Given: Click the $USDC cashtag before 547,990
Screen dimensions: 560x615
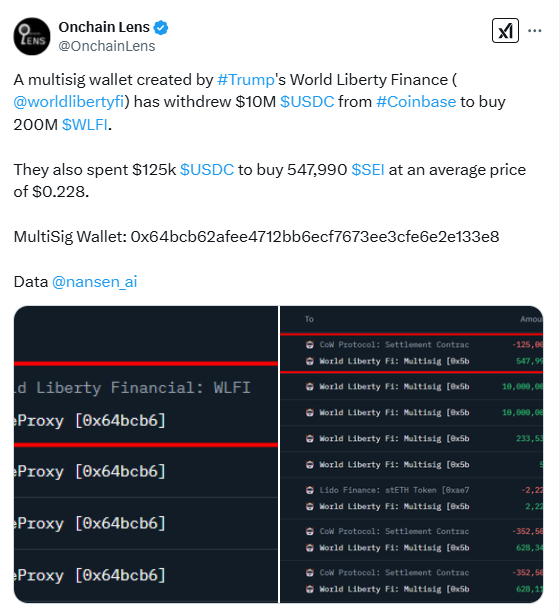Looking at the screenshot, I should (207, 170).
